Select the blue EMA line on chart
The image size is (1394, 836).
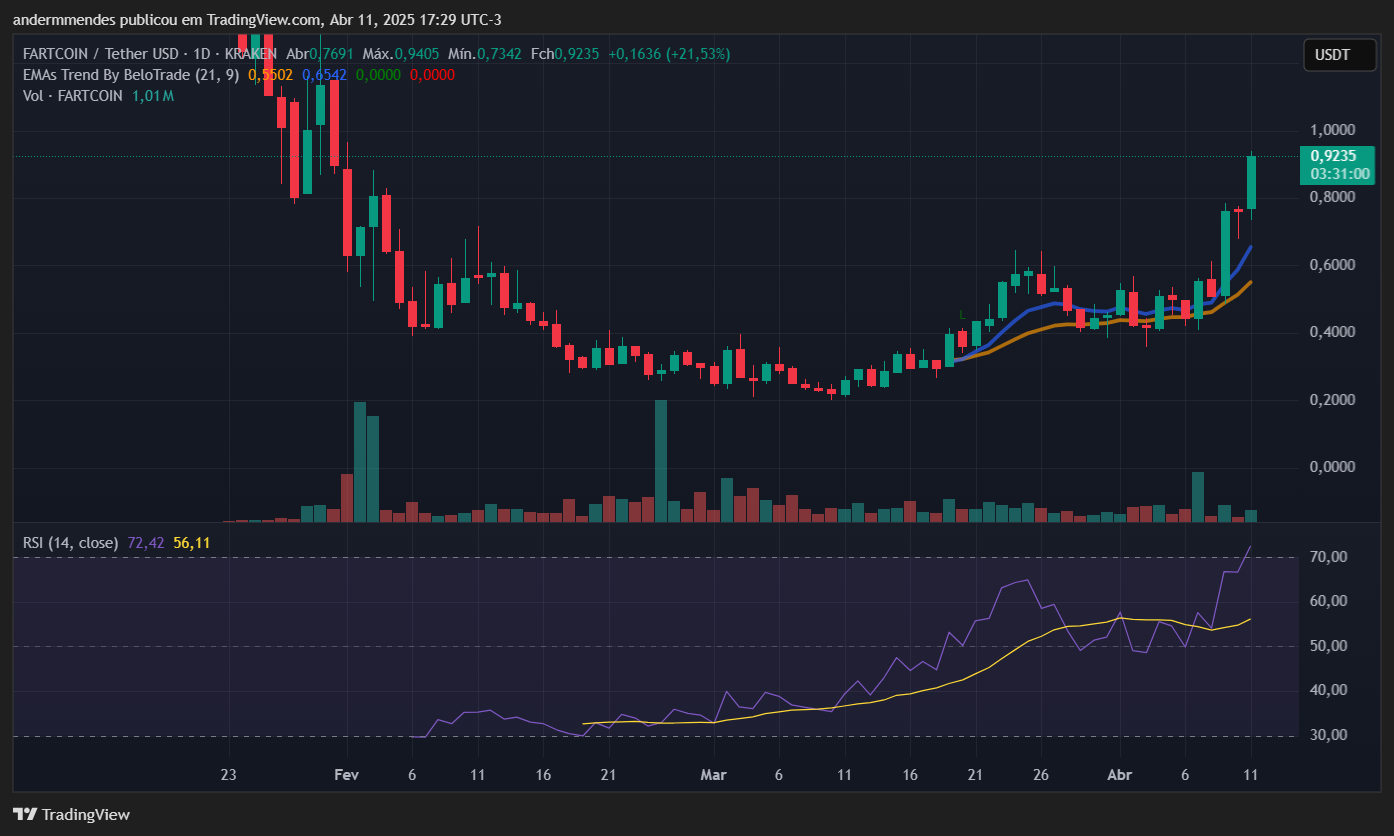click(1100, 306)
